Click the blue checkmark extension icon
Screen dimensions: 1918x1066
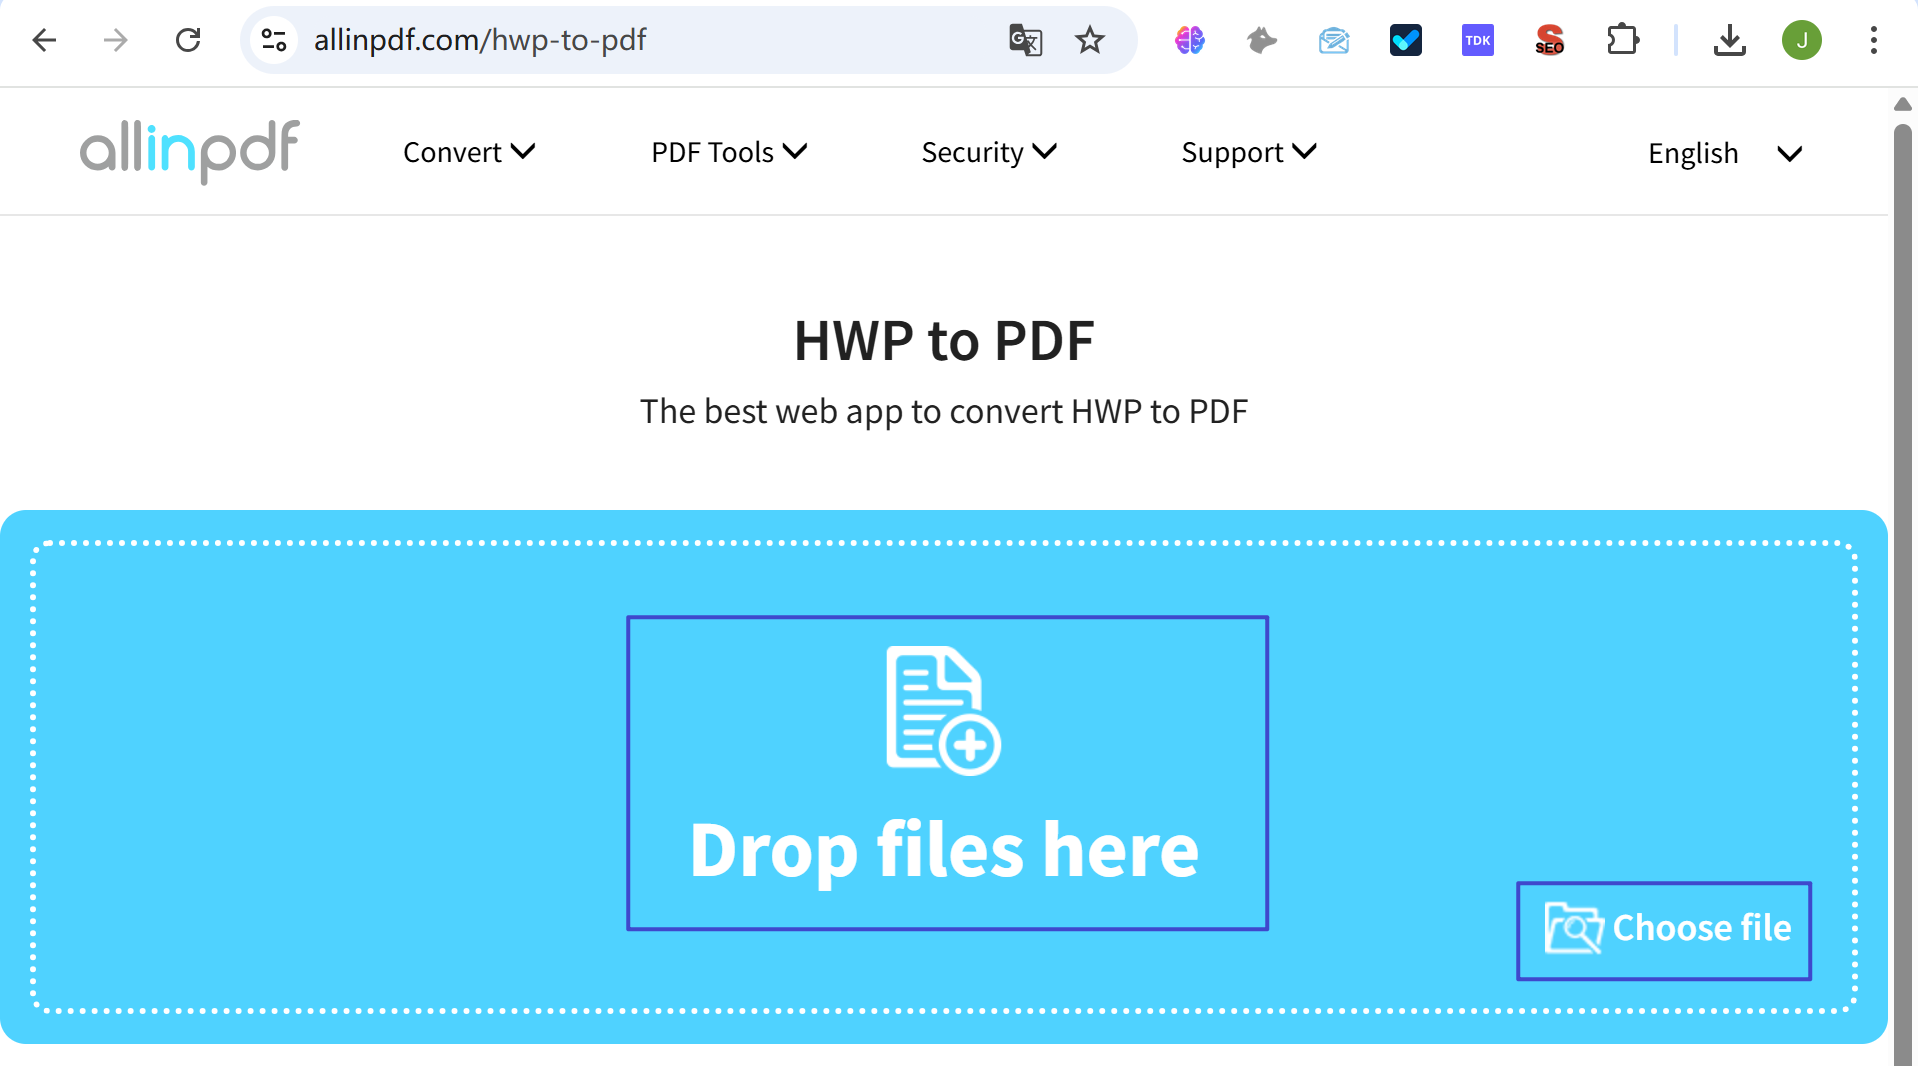[x=1405, y=40]
